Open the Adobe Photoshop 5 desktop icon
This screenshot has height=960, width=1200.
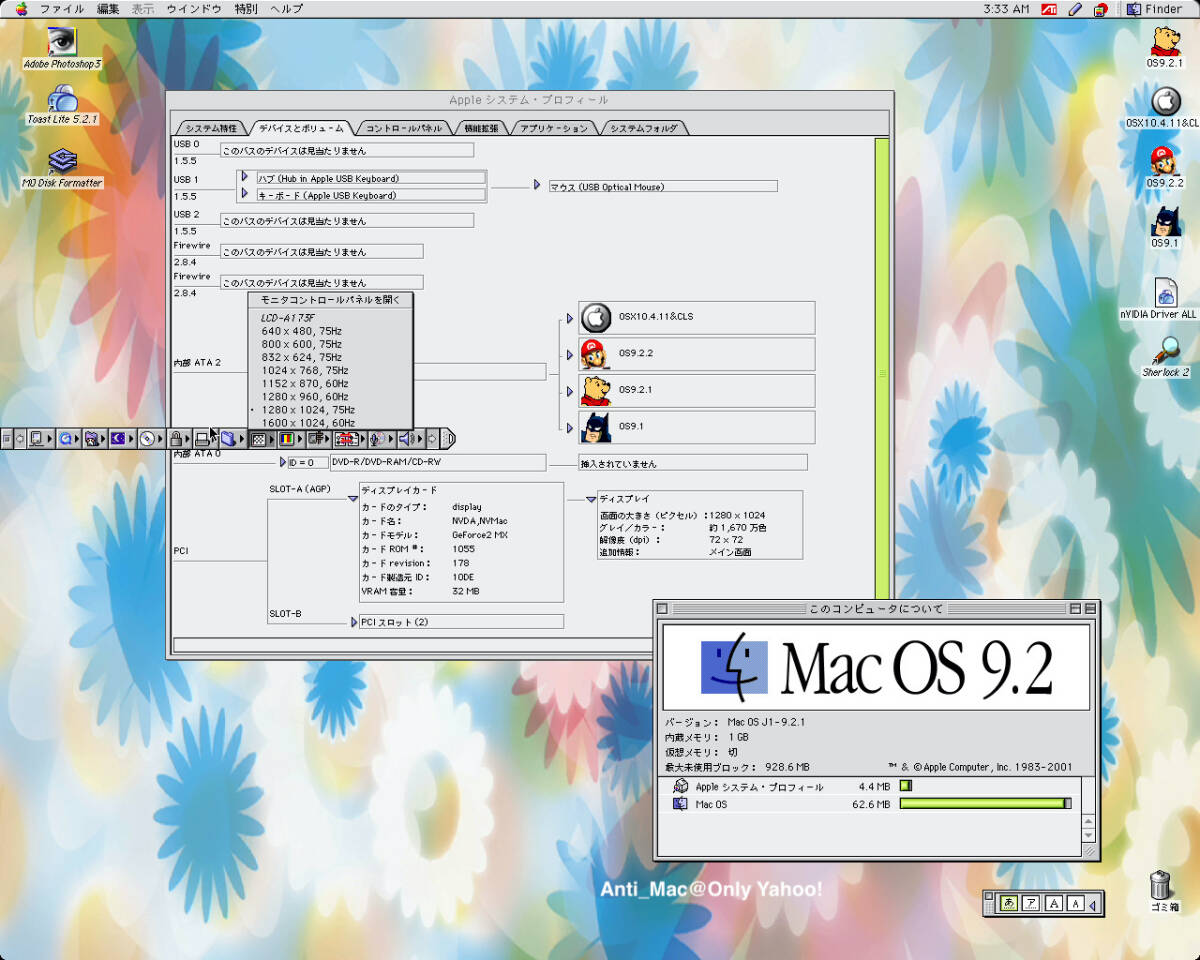(x=62, y=43)
